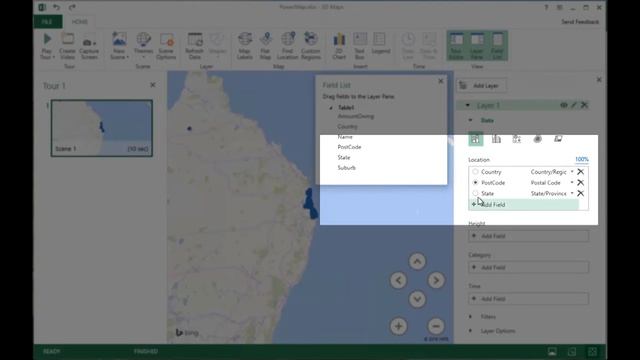Rename Layer 1 with the pencil icon
This screenshot has height=360, width=640.
tap(574, 105)
